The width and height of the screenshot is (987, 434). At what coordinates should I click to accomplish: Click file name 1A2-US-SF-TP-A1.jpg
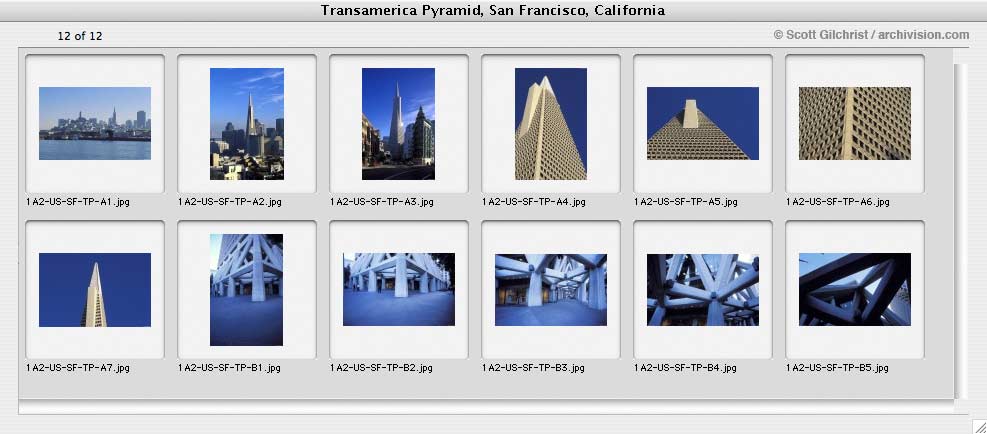(x=78, y=202)
